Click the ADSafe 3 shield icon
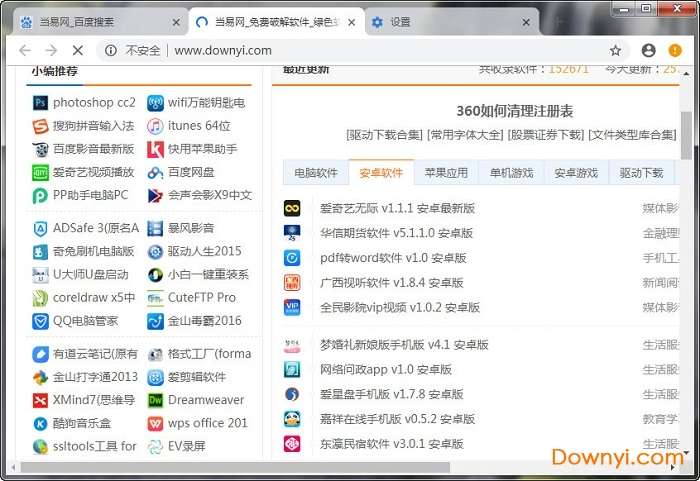The height and width of the screenshot is (481, 700). coord(40,229)
